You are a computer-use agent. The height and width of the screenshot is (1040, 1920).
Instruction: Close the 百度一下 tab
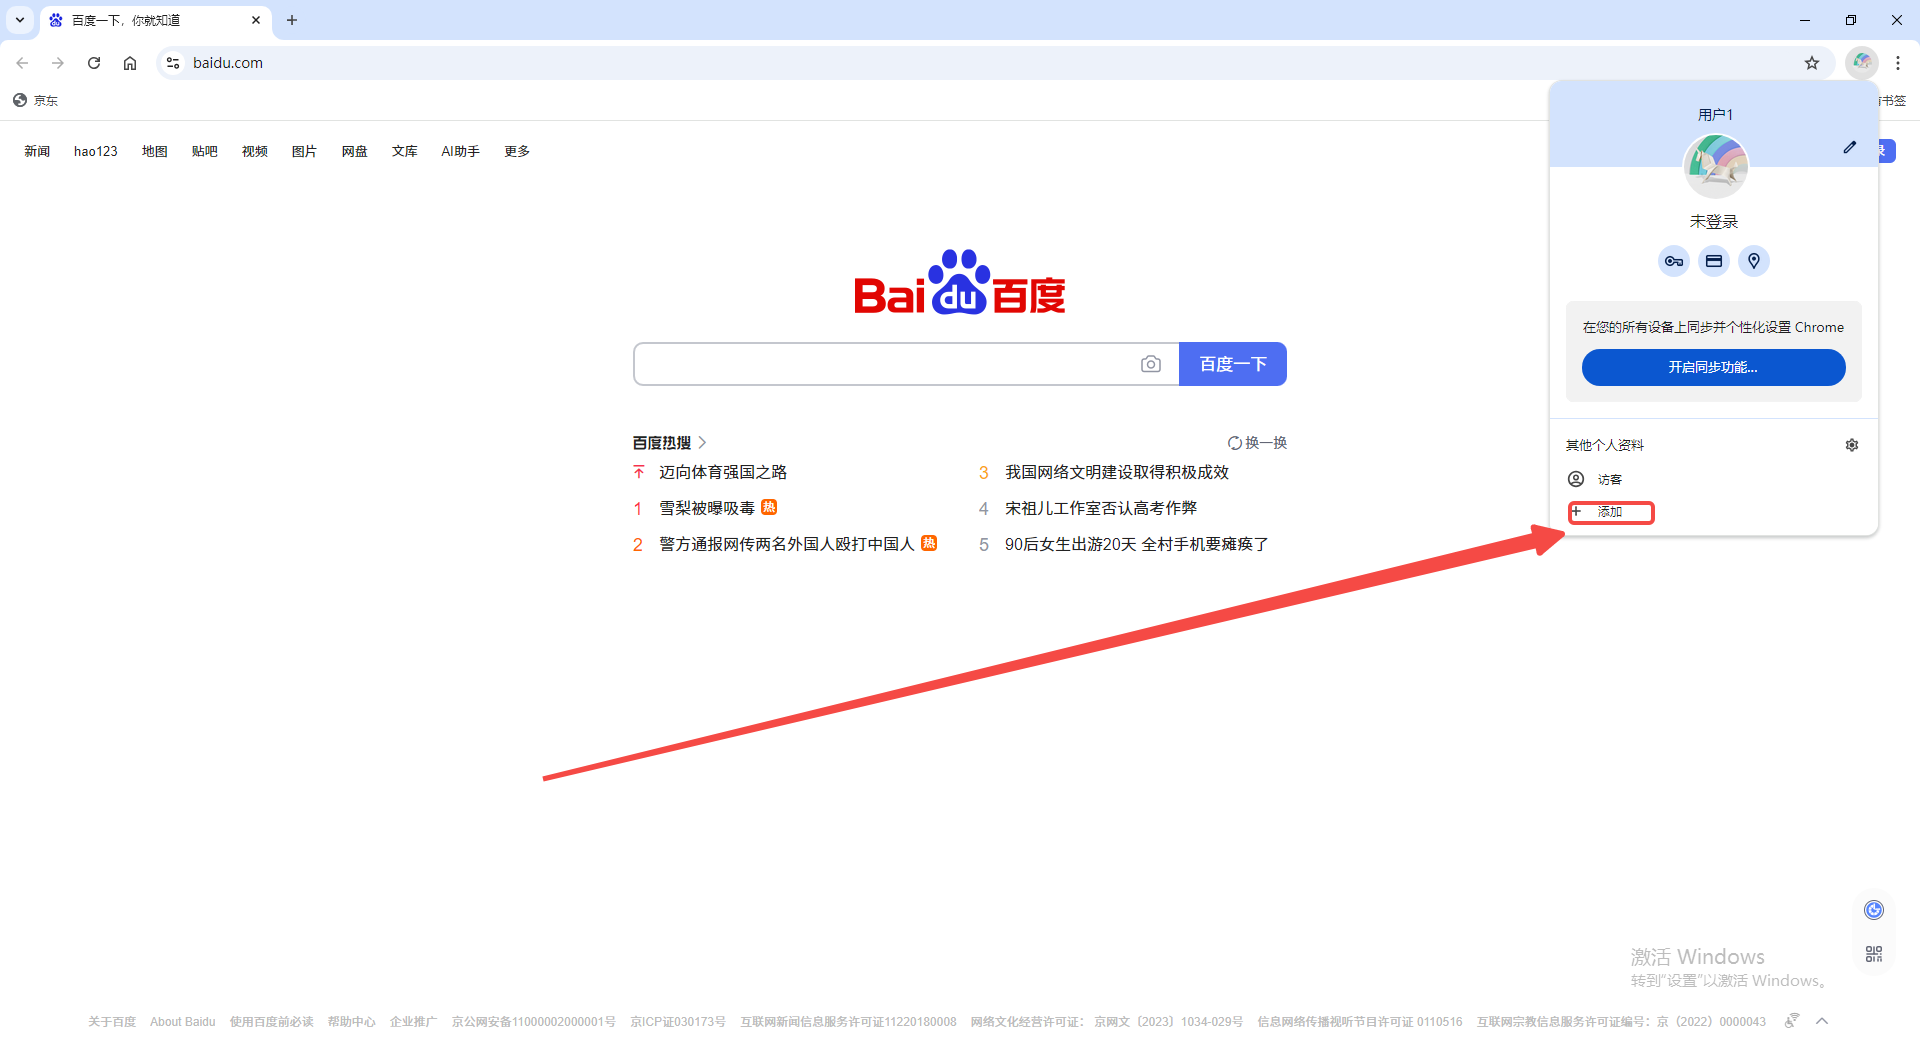(x=256, y=20)
